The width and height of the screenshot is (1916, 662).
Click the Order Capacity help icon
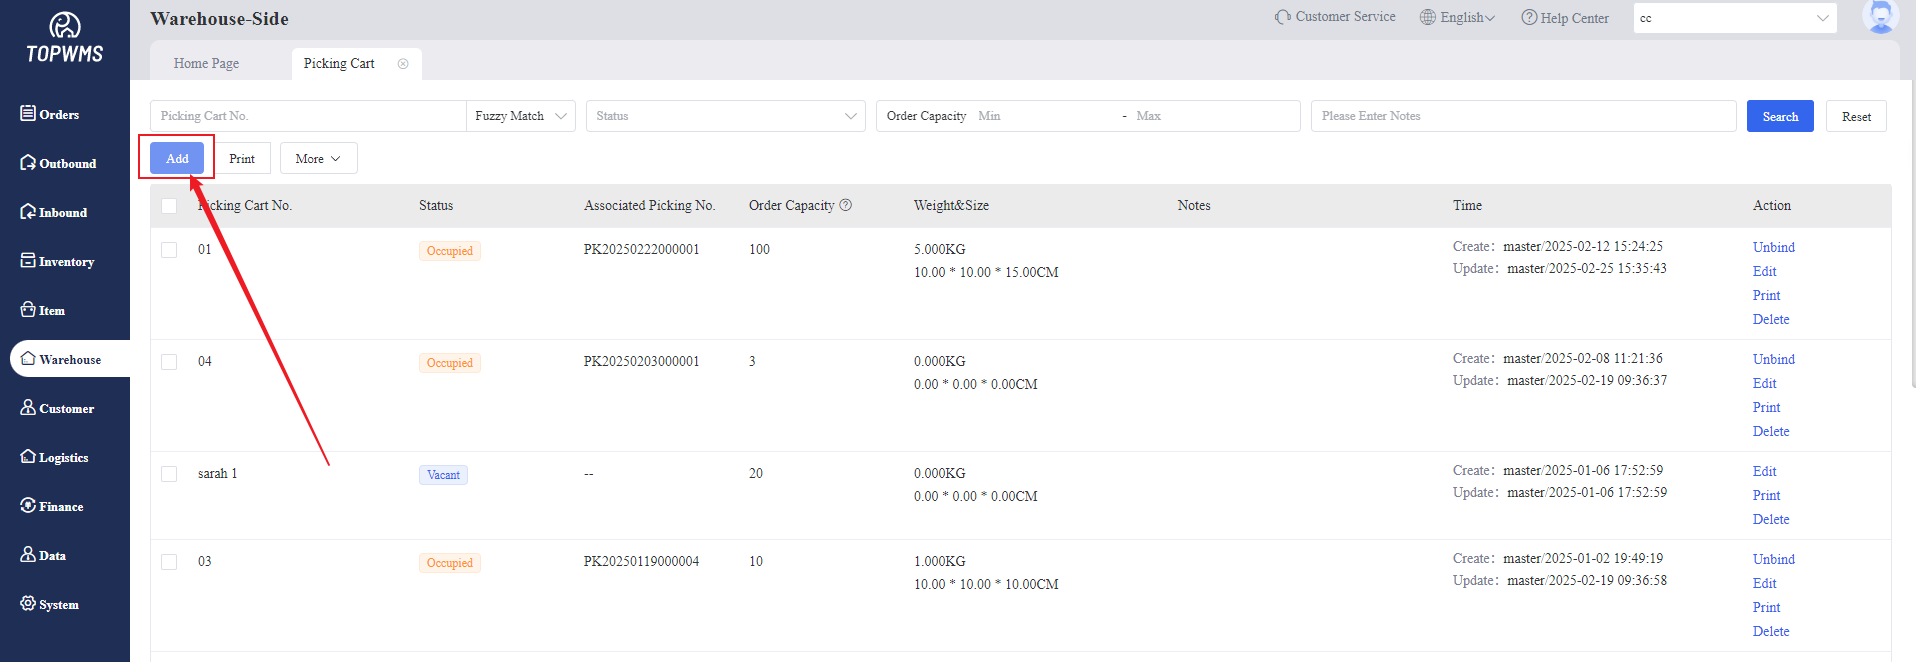pos(845,205)
